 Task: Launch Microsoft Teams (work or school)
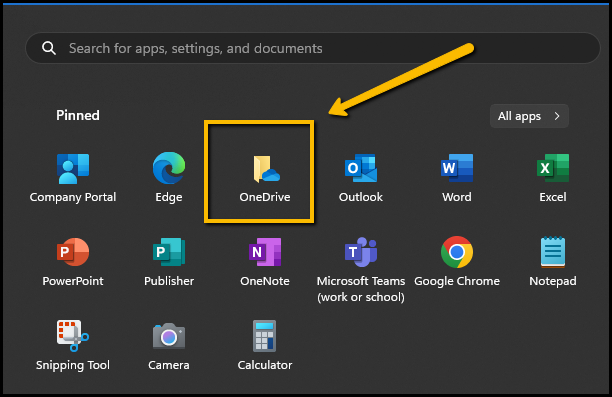(361, 270)
